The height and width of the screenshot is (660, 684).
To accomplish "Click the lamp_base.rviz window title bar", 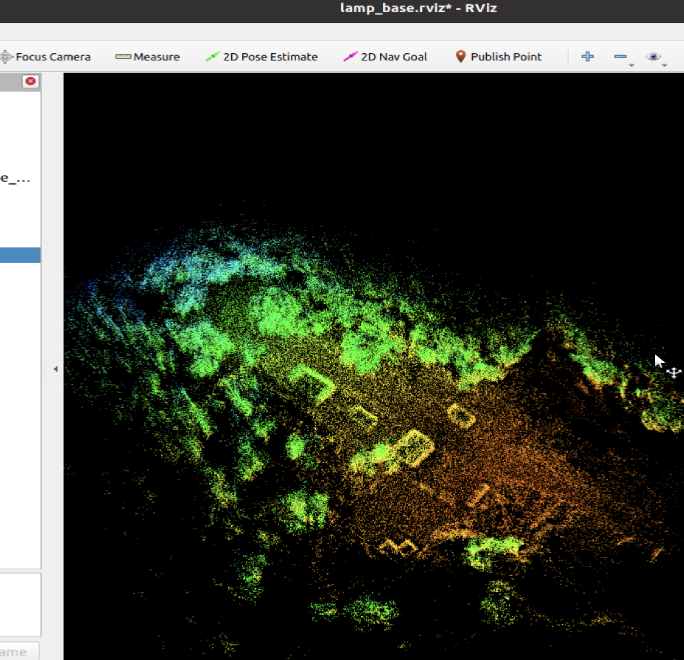I will click(420, 9).
